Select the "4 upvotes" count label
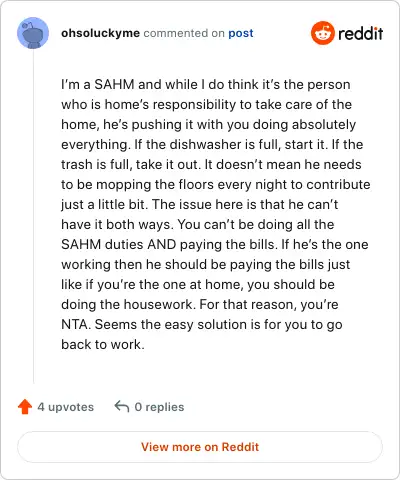Image resolution: width=400 pixels, height=480 pixels. point(66,407)
